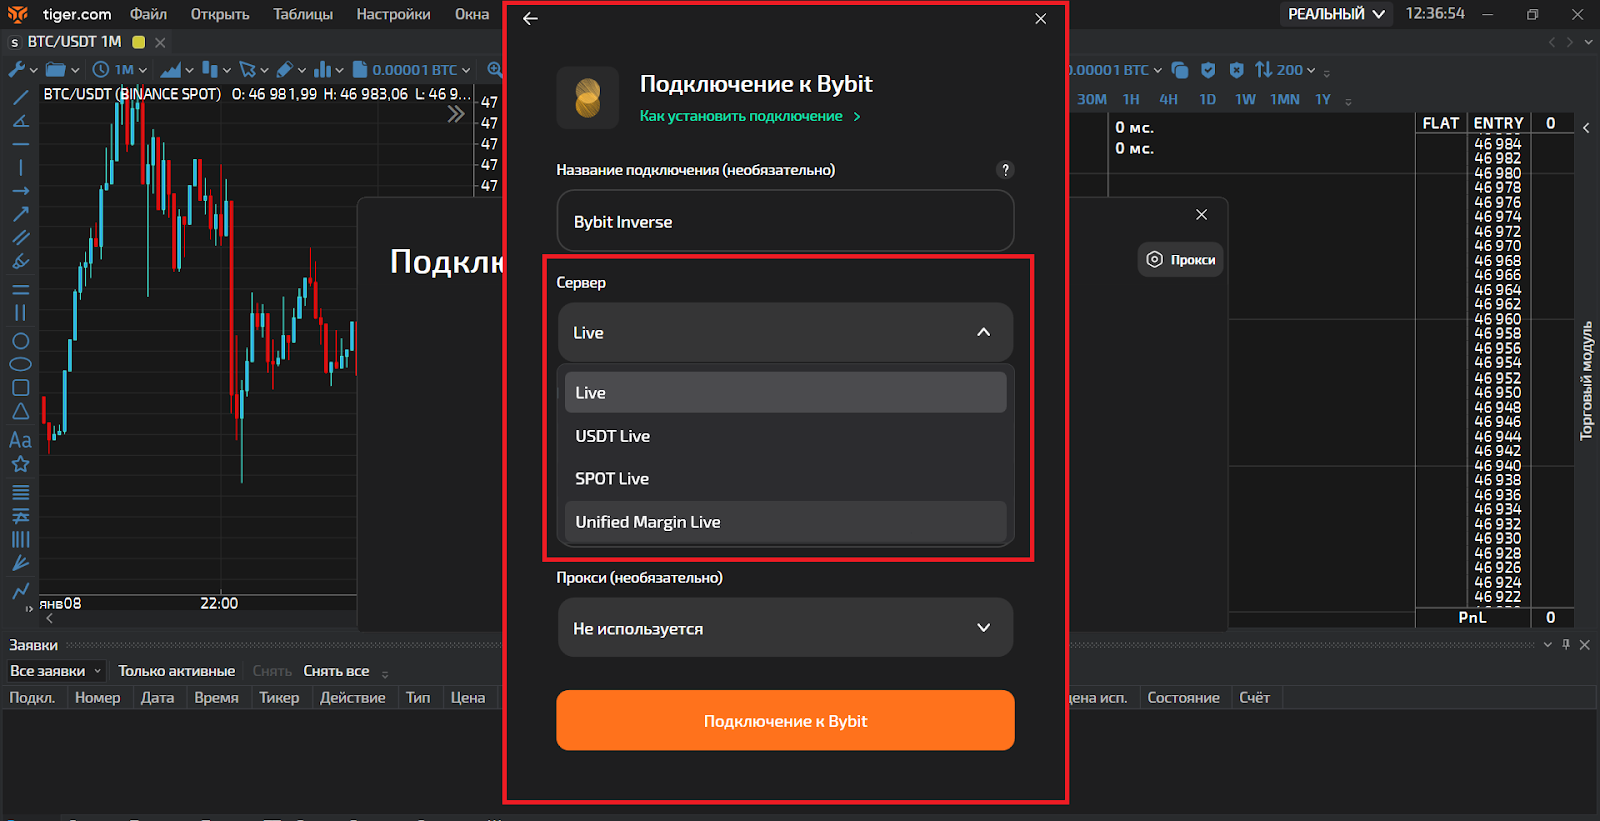Choose Unified Margin Live server option
This screenshot has width=1600, height=821.
(x=785, y=522)
